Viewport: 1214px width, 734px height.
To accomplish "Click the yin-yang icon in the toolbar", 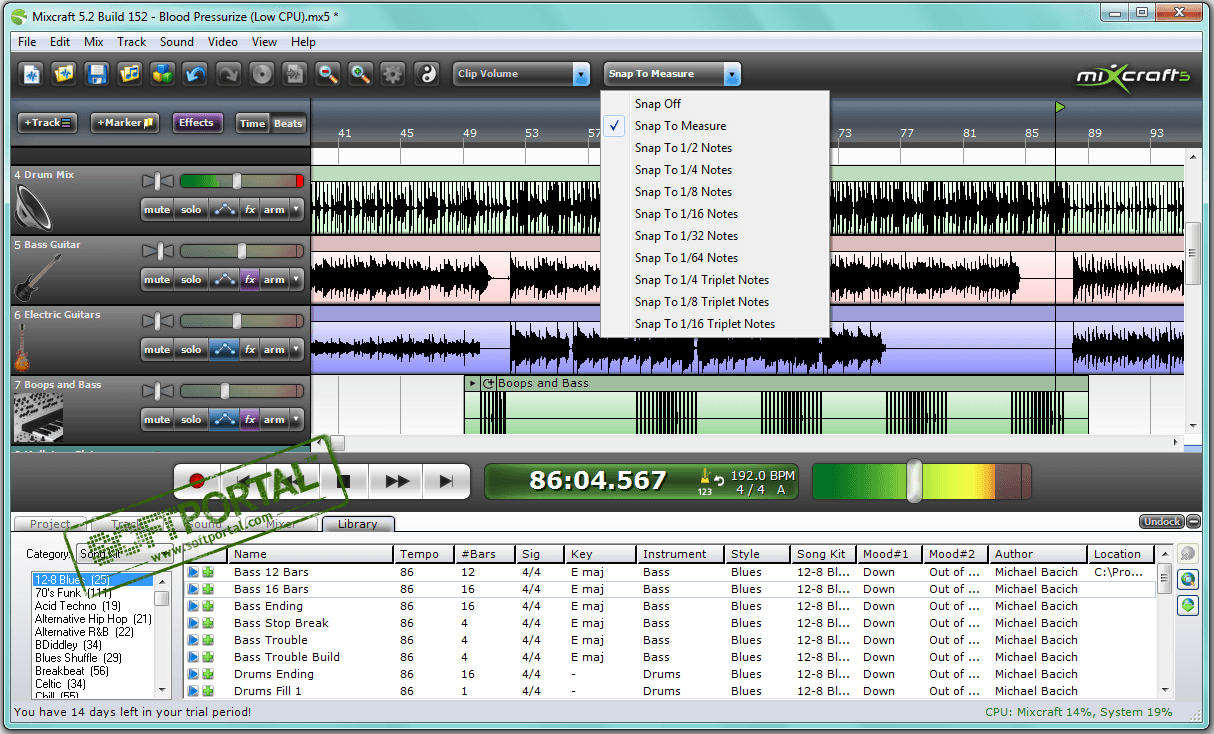I will coord(426,74).
